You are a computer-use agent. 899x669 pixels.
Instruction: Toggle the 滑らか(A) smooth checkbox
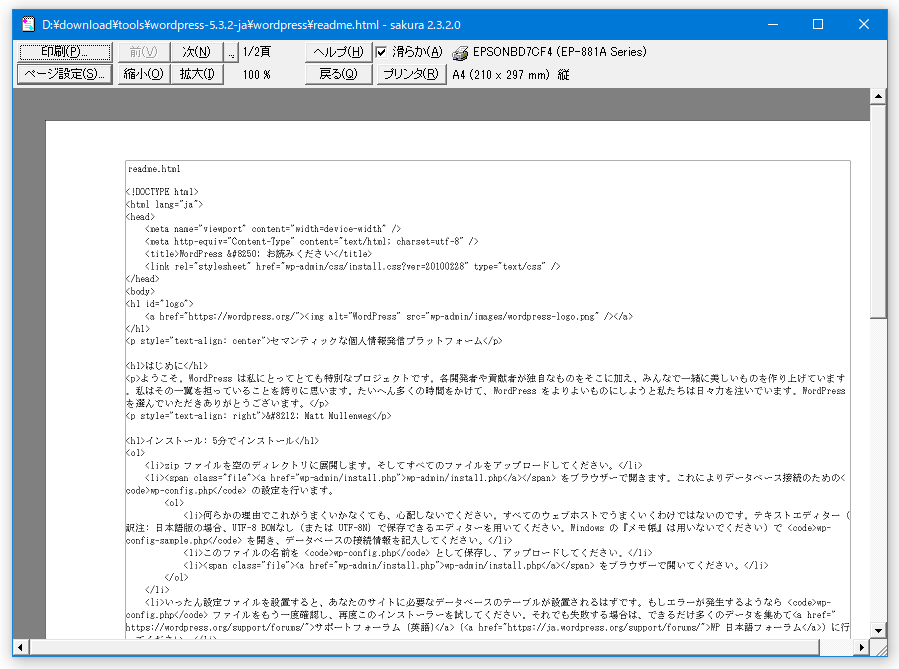[x=409, y=52]
